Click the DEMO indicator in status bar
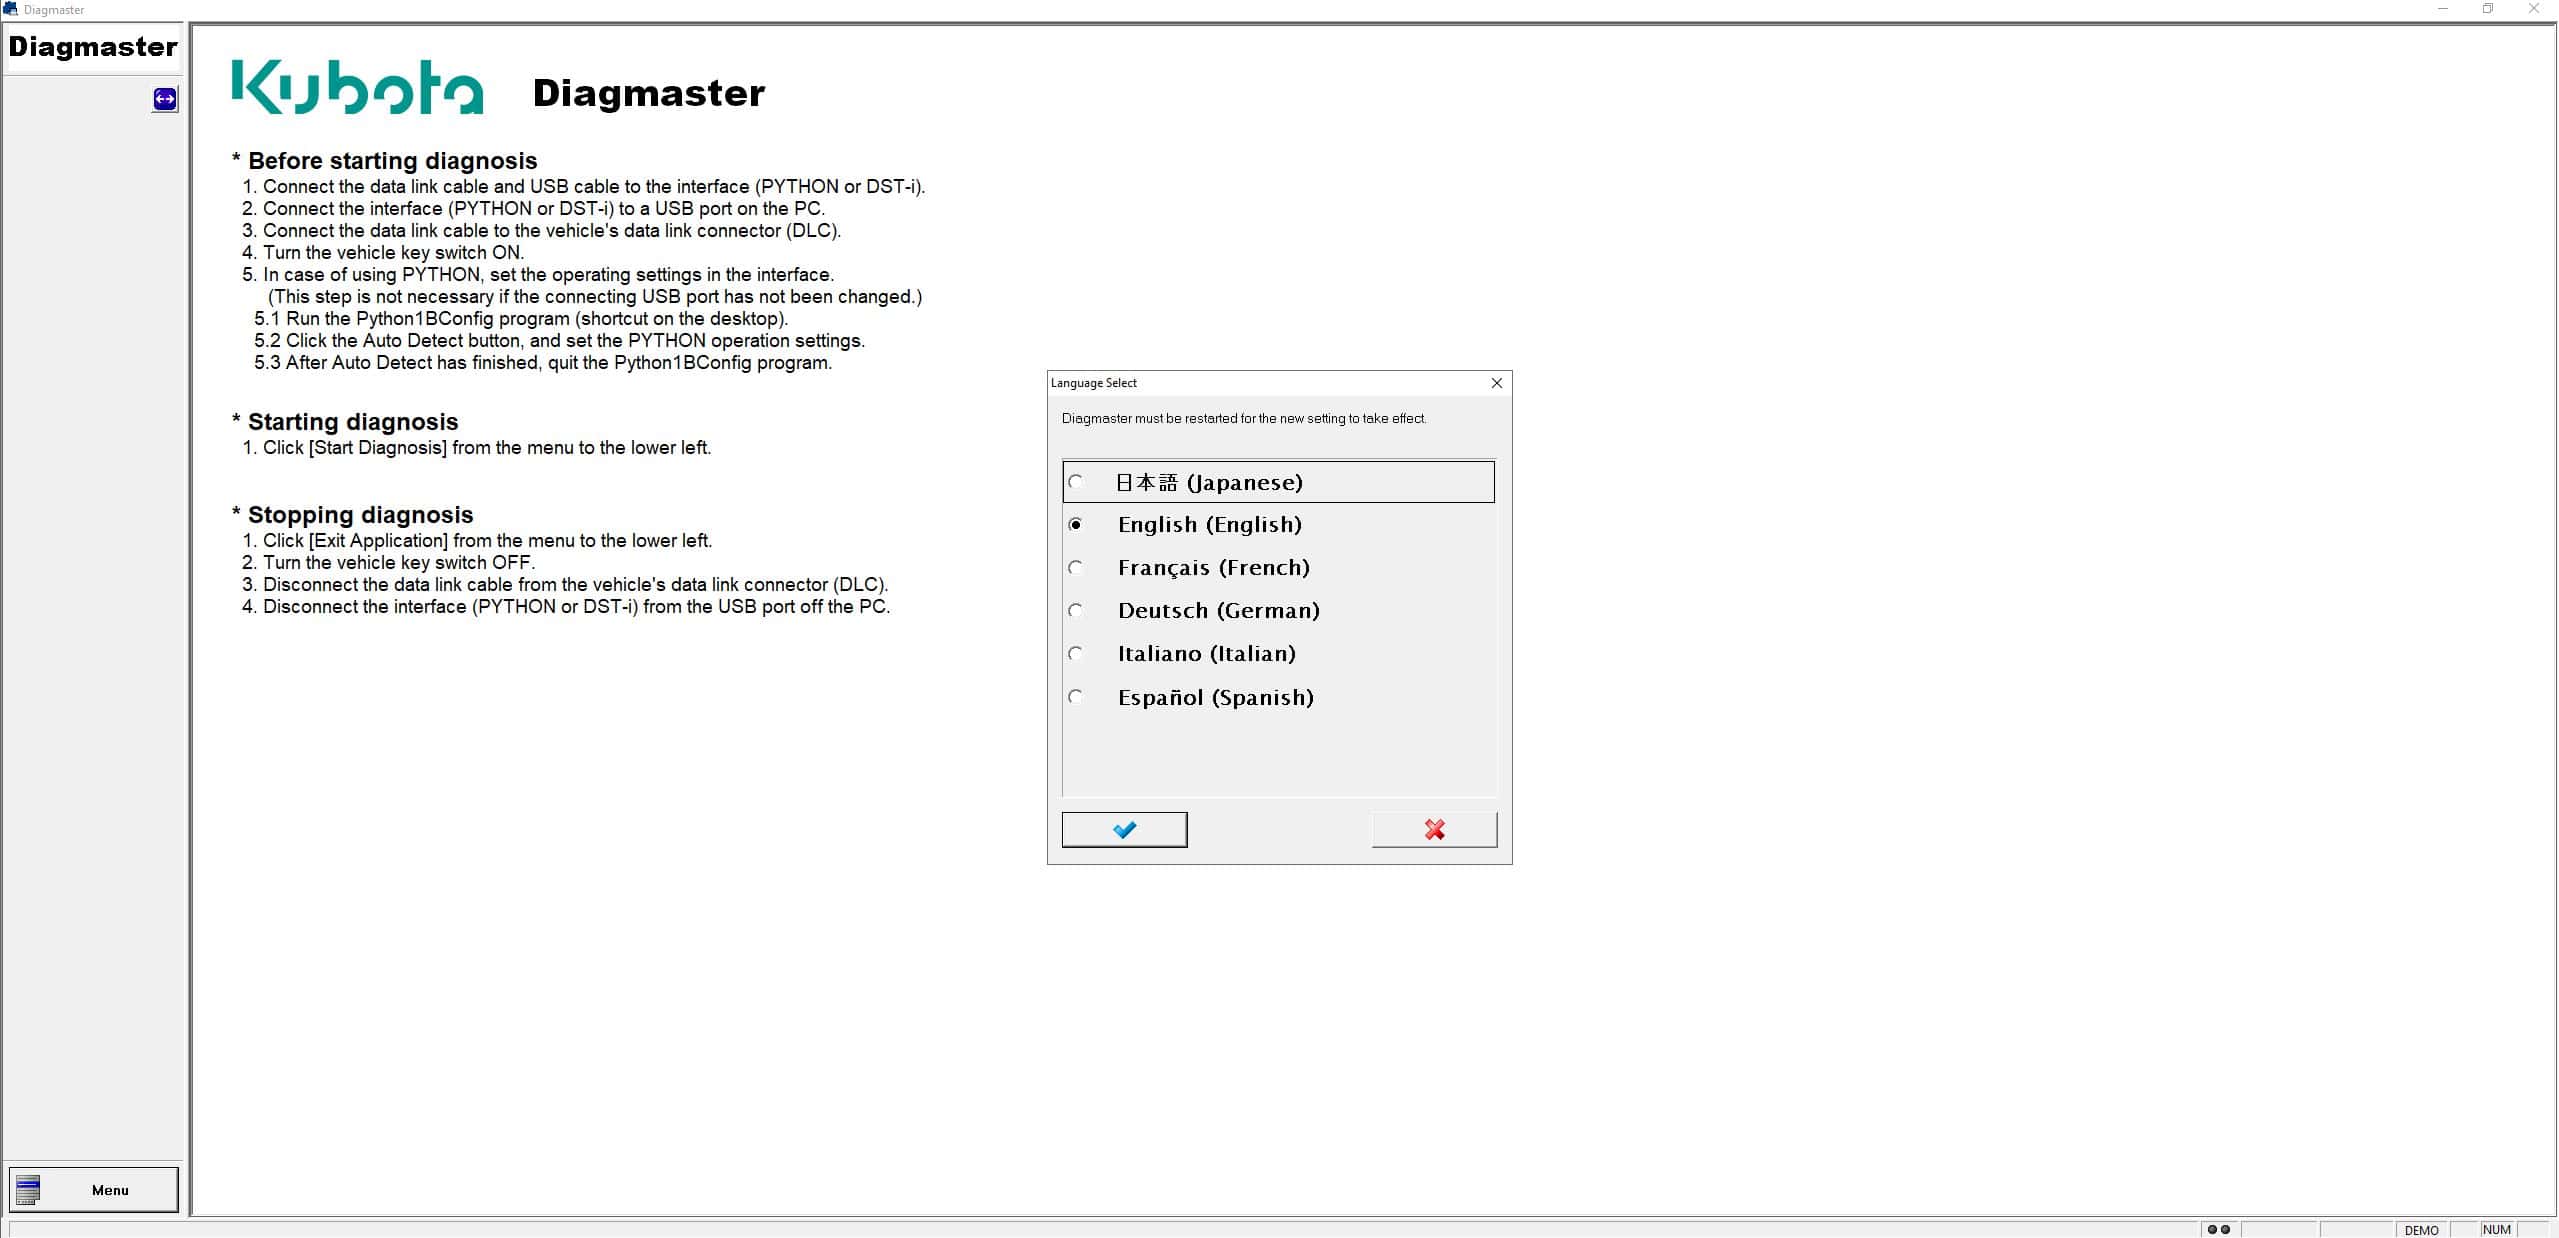 click(x=2421, y=1230)
